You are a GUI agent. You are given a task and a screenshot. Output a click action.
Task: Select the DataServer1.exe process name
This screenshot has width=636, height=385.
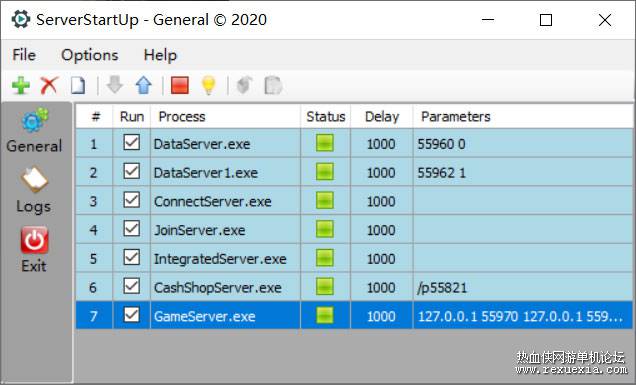click(x=206, y=173)
